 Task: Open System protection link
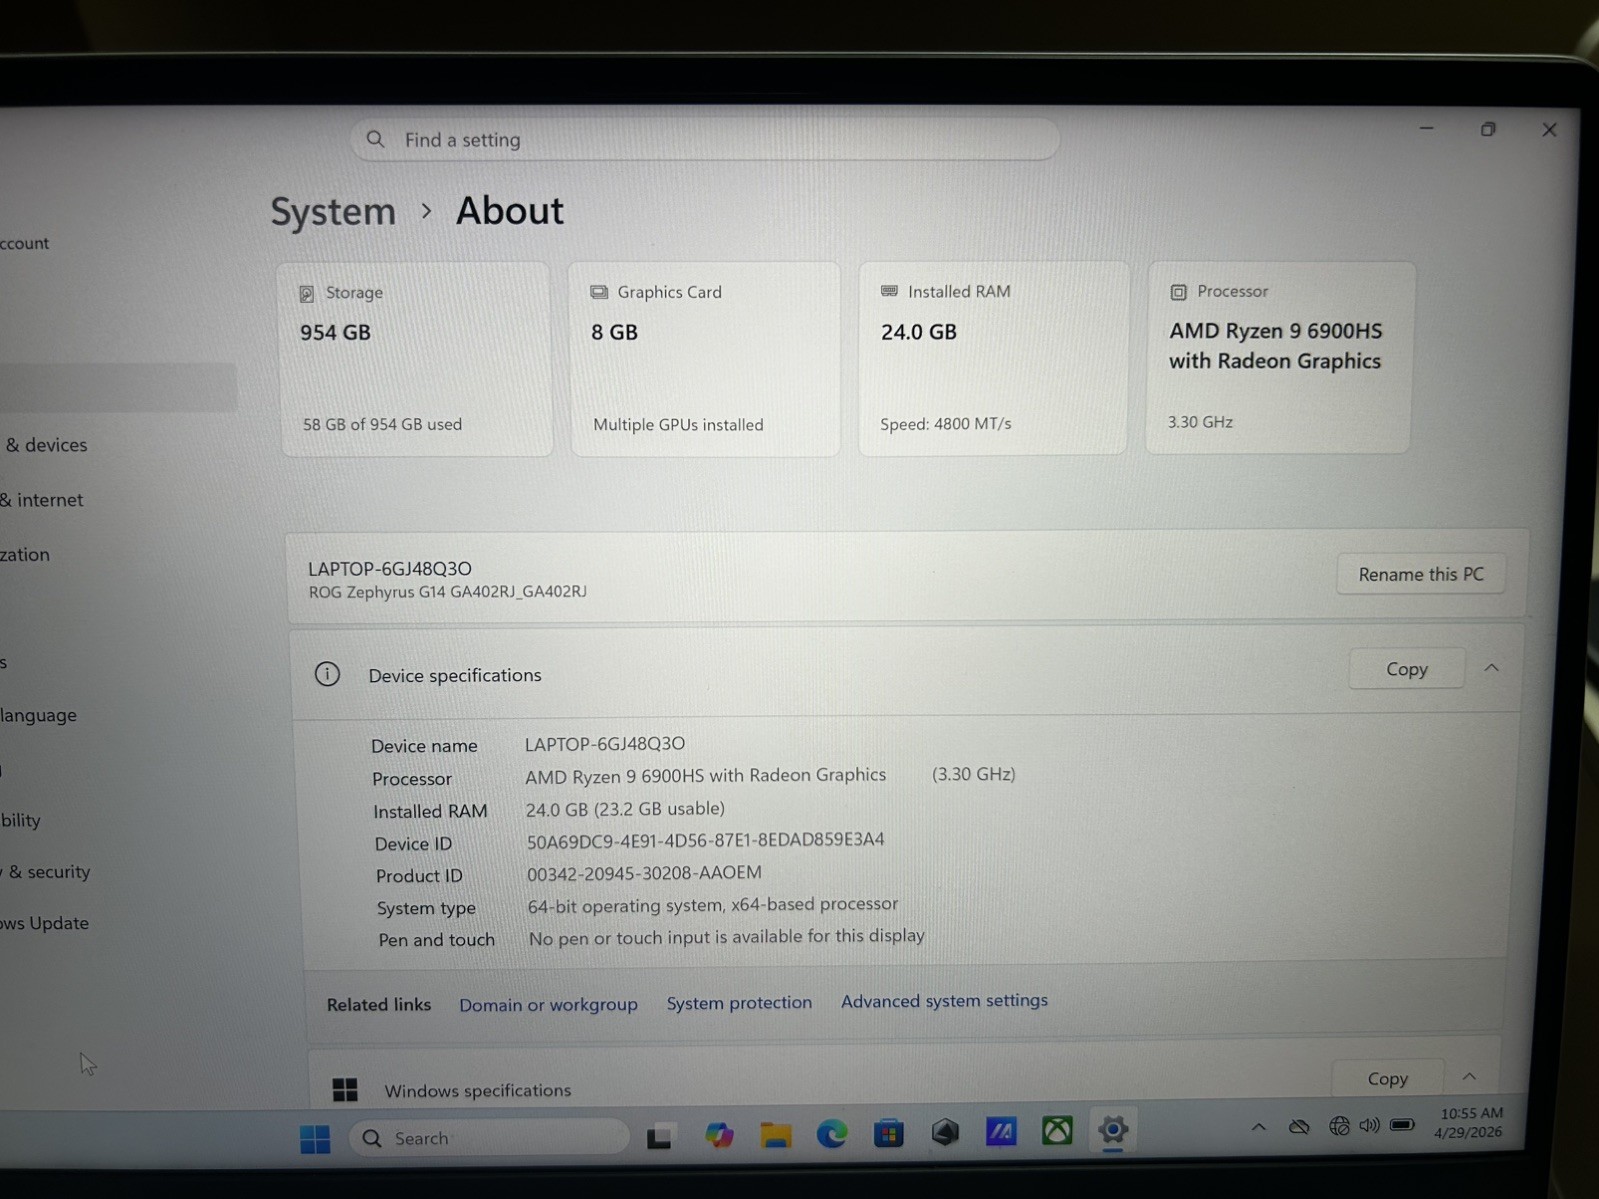pos(739,1002)
